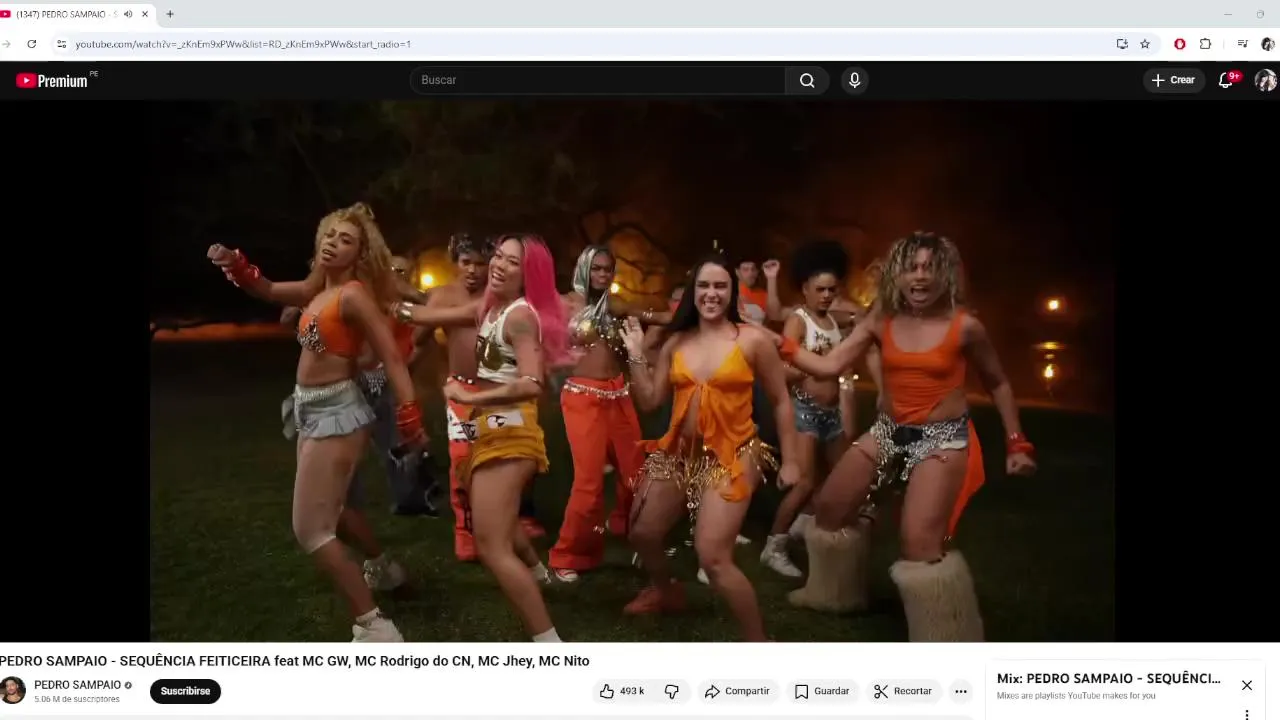Open a new browser tab
The image size is (1280, 720).
(170, 14)
